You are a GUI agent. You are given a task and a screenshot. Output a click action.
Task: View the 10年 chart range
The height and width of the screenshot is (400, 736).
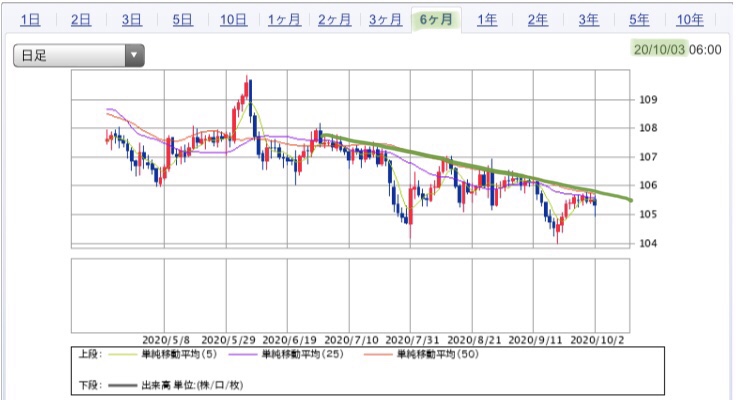coord(690,20)
